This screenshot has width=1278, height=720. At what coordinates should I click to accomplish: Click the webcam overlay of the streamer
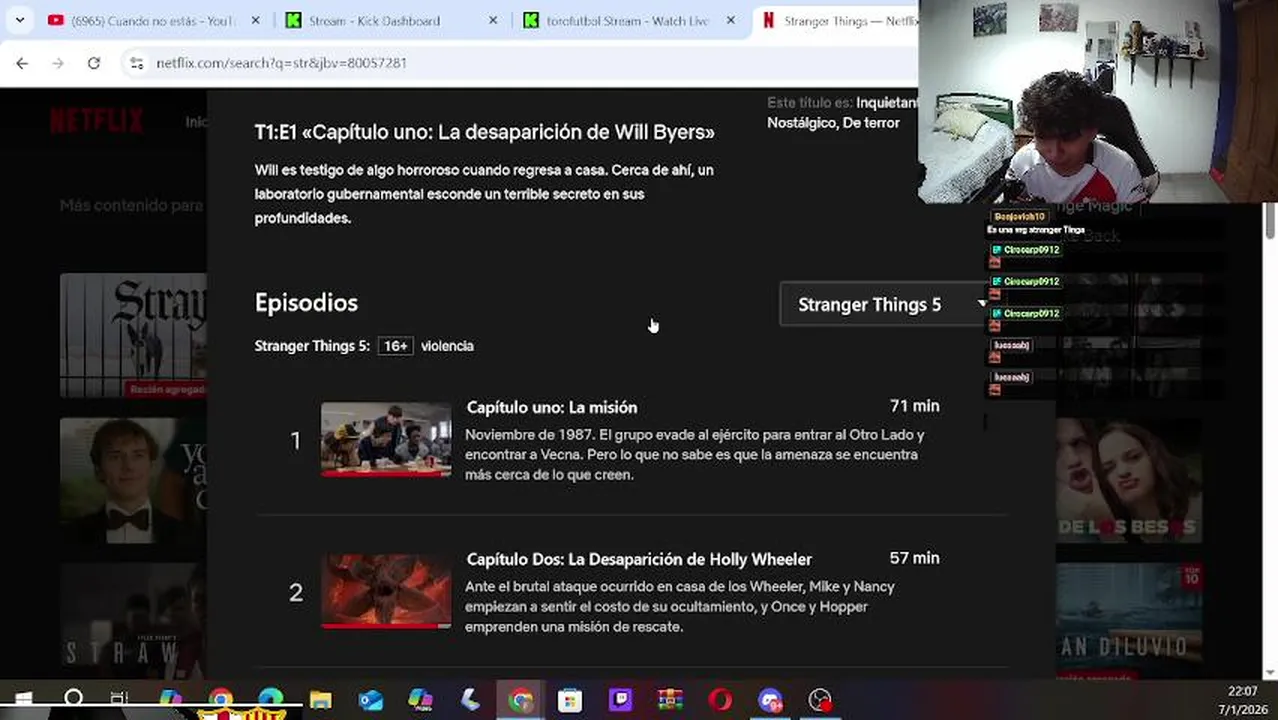(1097, 101)
